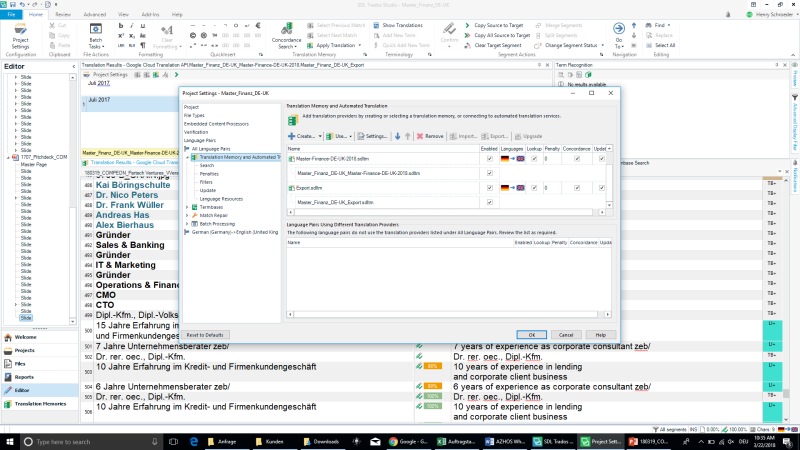Click OK in the Project Settings dialog
Image resolution: width=800 pixels, height=450 pixels.
coord(531,335)
